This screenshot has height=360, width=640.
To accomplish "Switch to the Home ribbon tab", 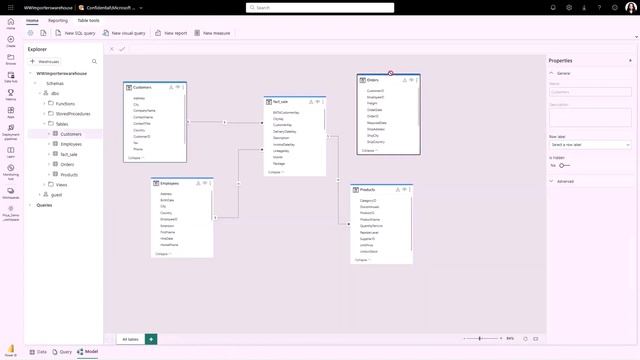I will (32, 20).
